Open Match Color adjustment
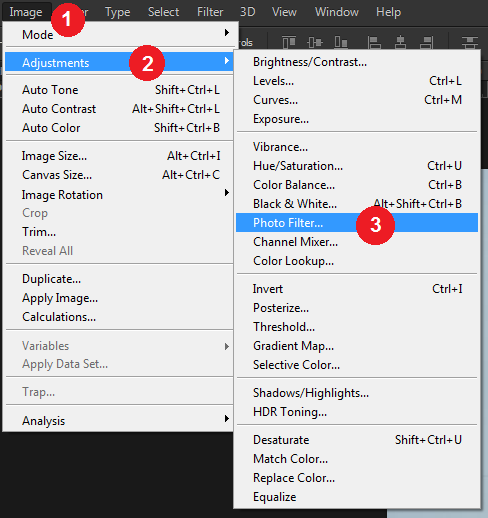488x518 pixels. (357, 459)
